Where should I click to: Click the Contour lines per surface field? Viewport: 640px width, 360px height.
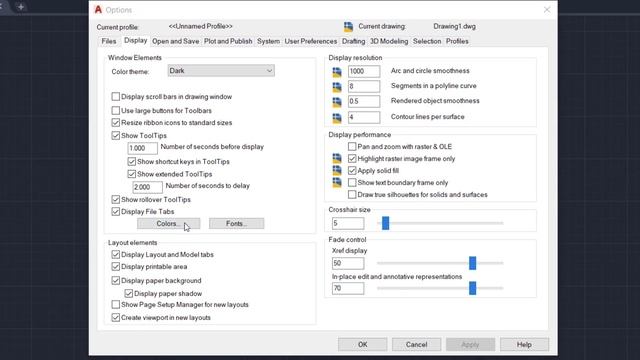(364, 117)
